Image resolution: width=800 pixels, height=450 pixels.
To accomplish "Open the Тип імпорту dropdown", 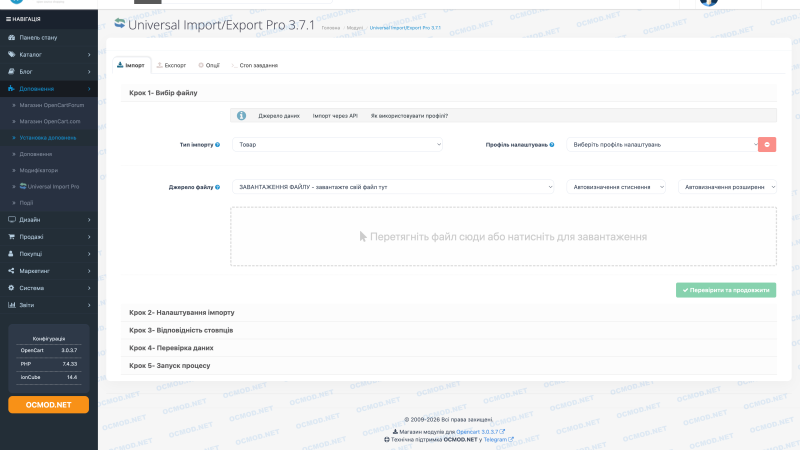I will pyautogui.click(x=337, y=144).
